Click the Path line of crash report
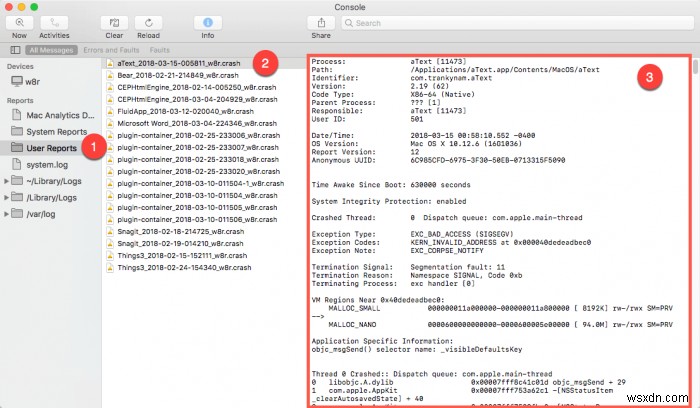The image size is (700, 408). [x=455, y=70]
